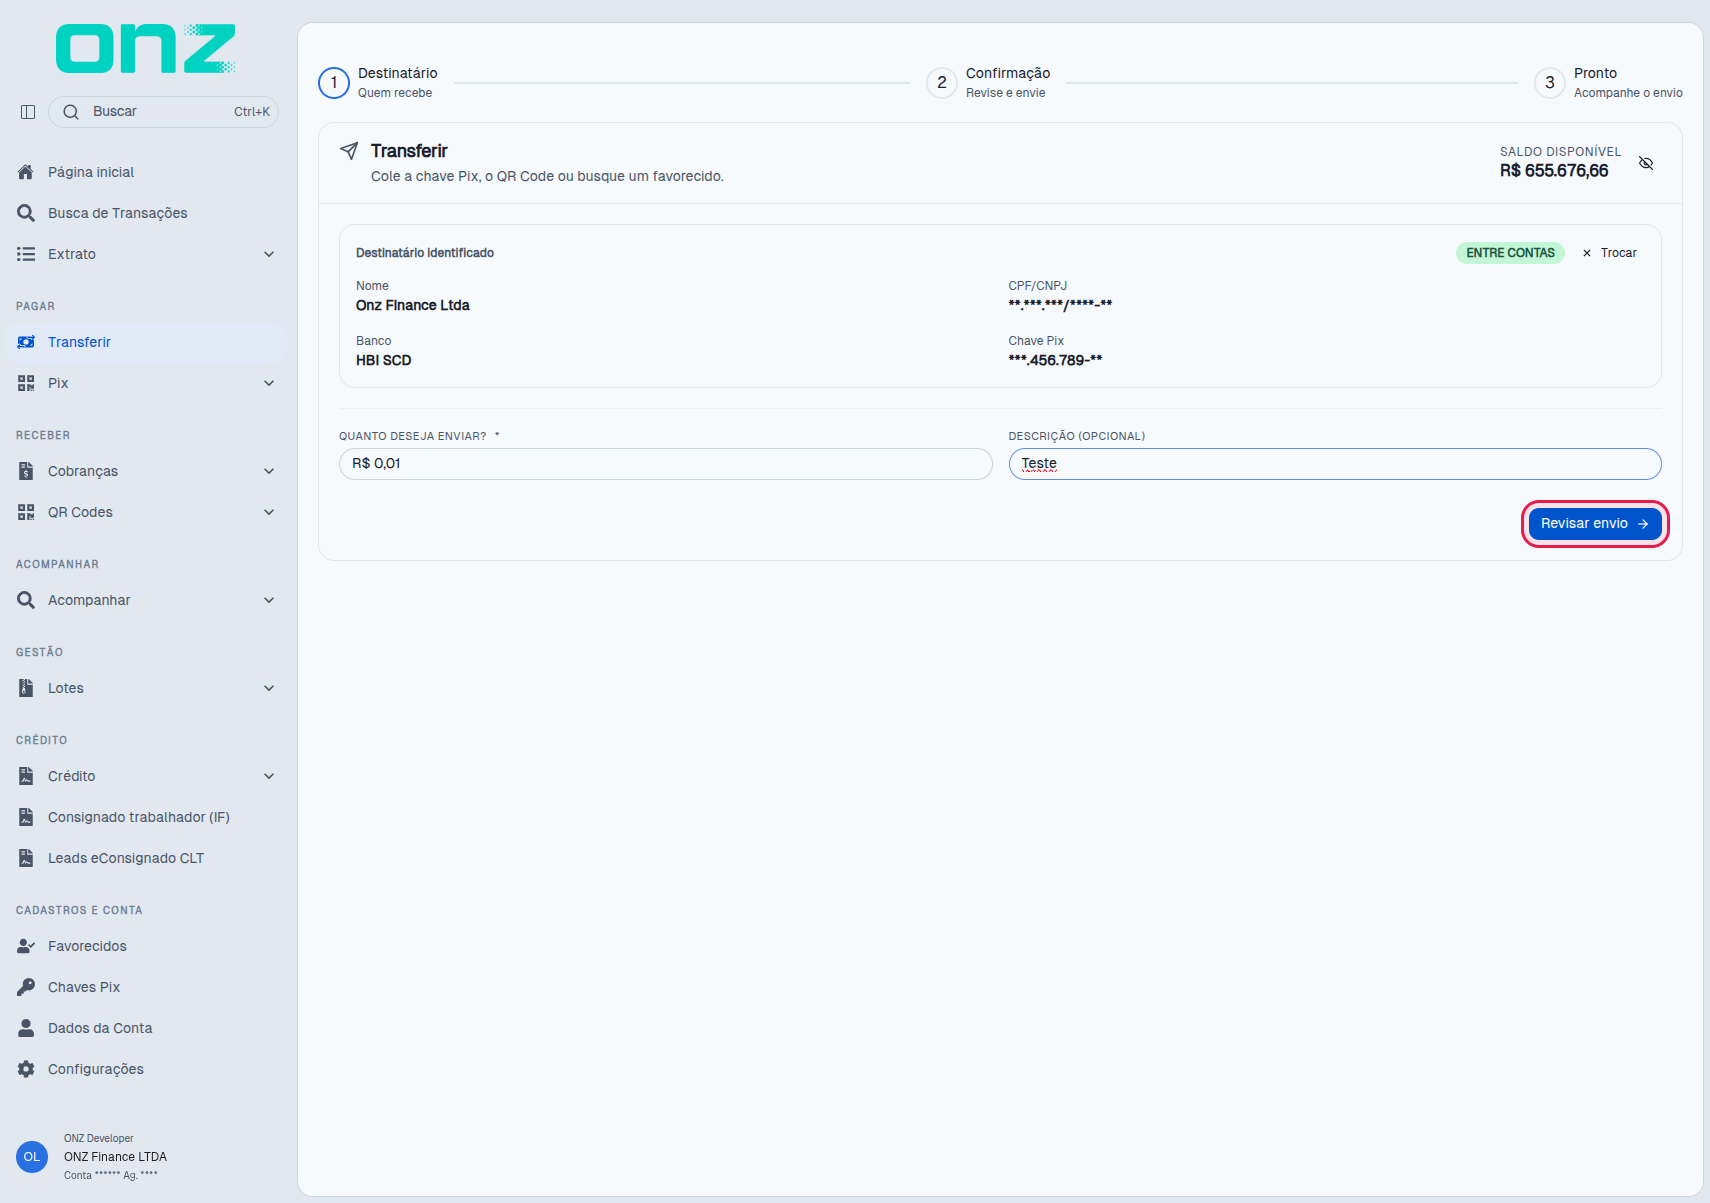Expand the QR Codes chevron
Image resolution: width=1710 pixels, height=1203 pixels.
tap(269, 512)
